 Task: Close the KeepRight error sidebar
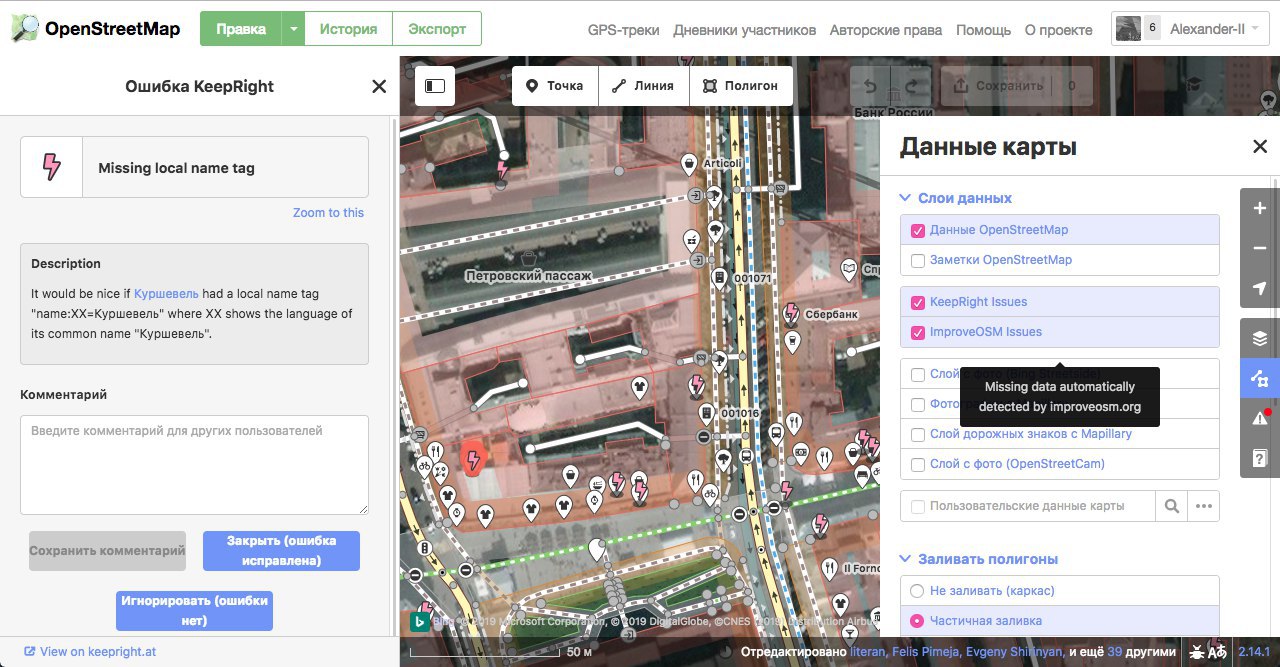coord(379,86)
